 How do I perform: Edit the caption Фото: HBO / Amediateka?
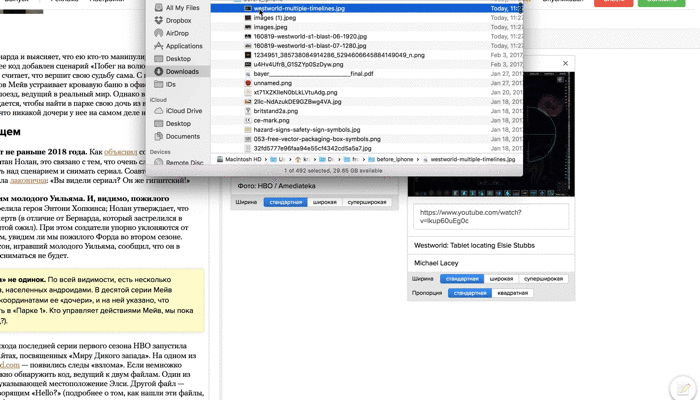[314, 186]
